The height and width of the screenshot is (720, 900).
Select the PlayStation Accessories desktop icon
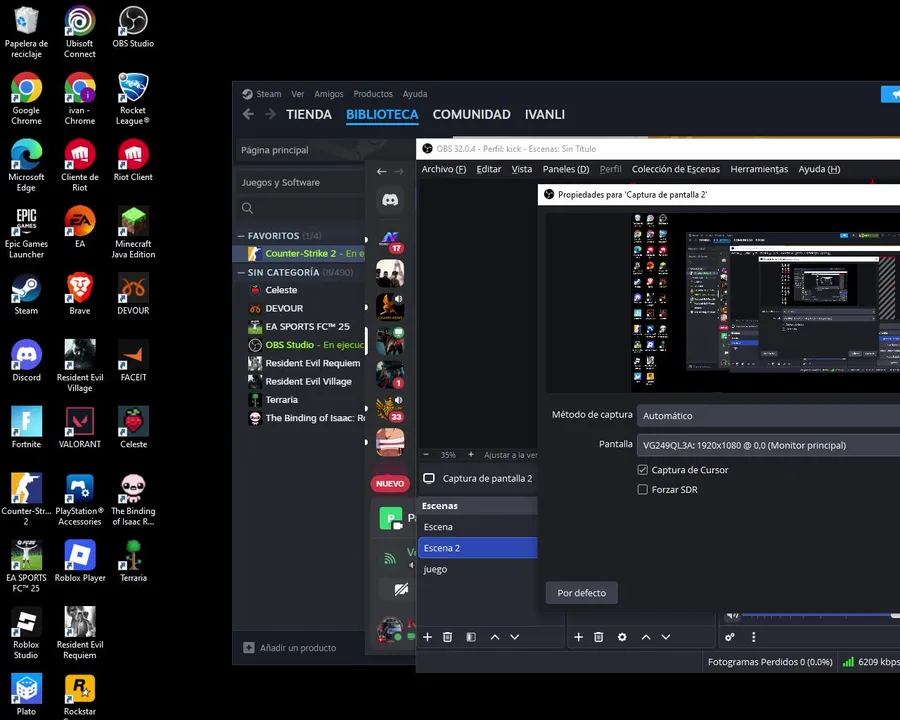point(80,500)
